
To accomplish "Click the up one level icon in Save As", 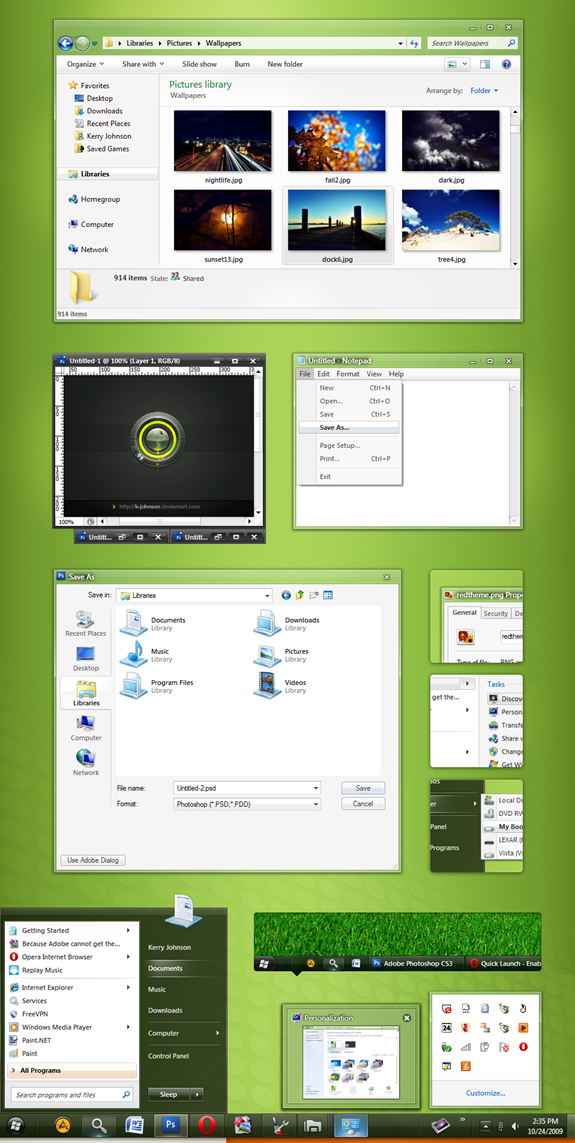I will (x=300, y=595).
